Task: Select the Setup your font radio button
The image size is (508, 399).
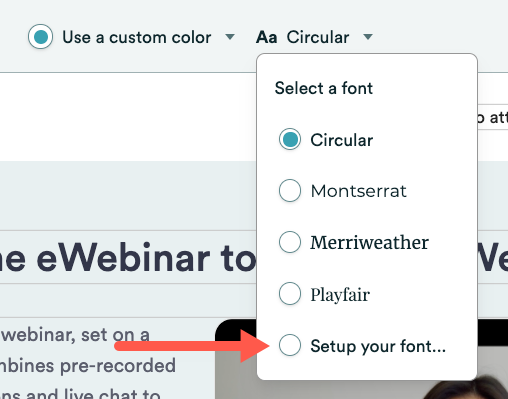Action: click(290, 345)
